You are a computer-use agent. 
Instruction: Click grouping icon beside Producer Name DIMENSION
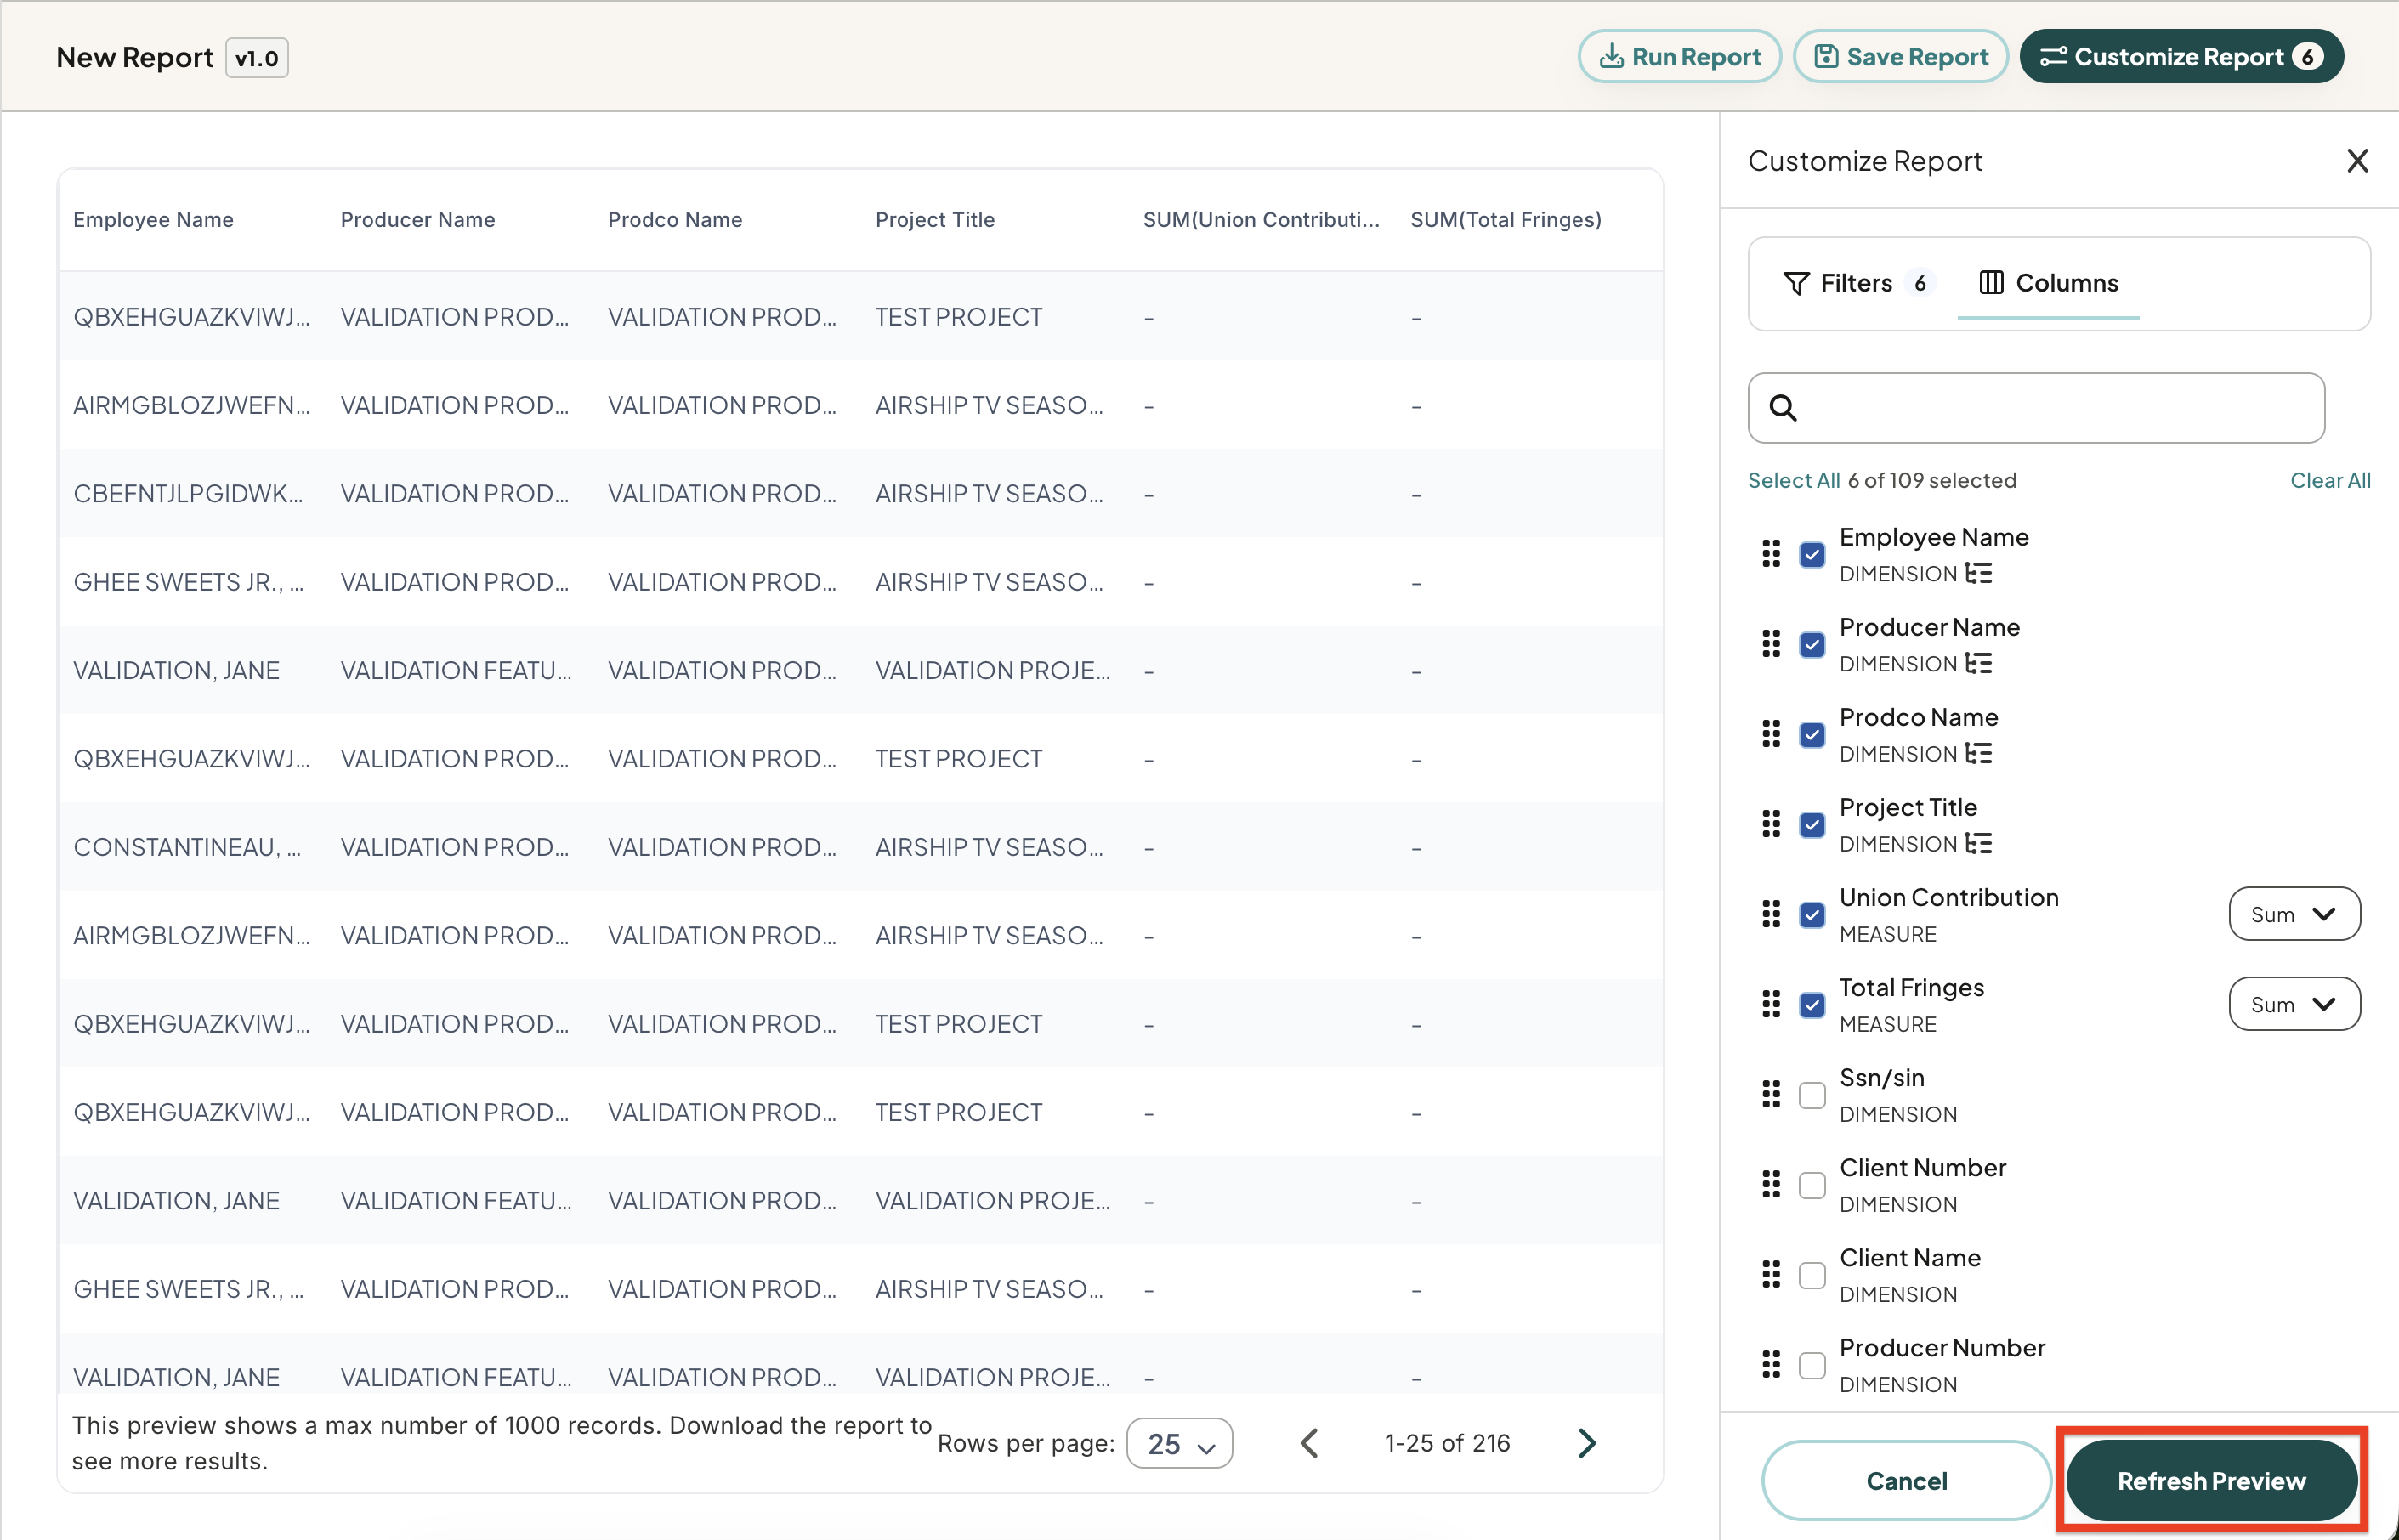(1978, 663)
